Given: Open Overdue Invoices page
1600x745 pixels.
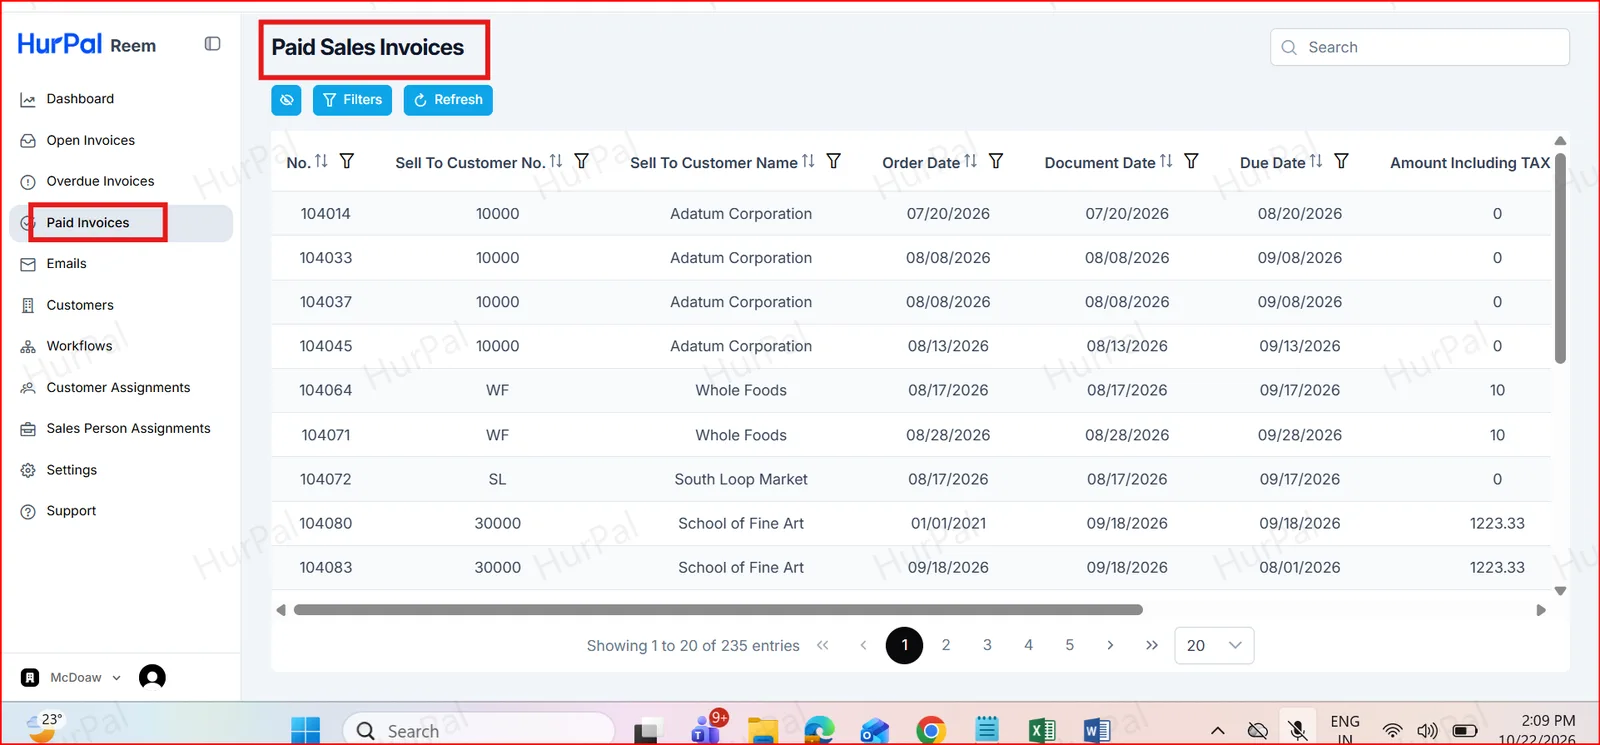Looking at the screenshot, I should click(x=100, y=181).
